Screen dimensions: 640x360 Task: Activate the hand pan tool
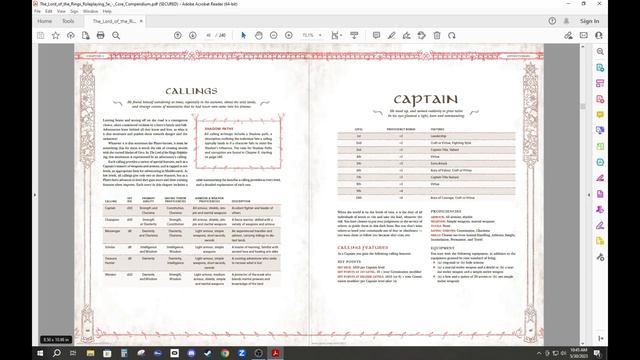pos(258,36)
